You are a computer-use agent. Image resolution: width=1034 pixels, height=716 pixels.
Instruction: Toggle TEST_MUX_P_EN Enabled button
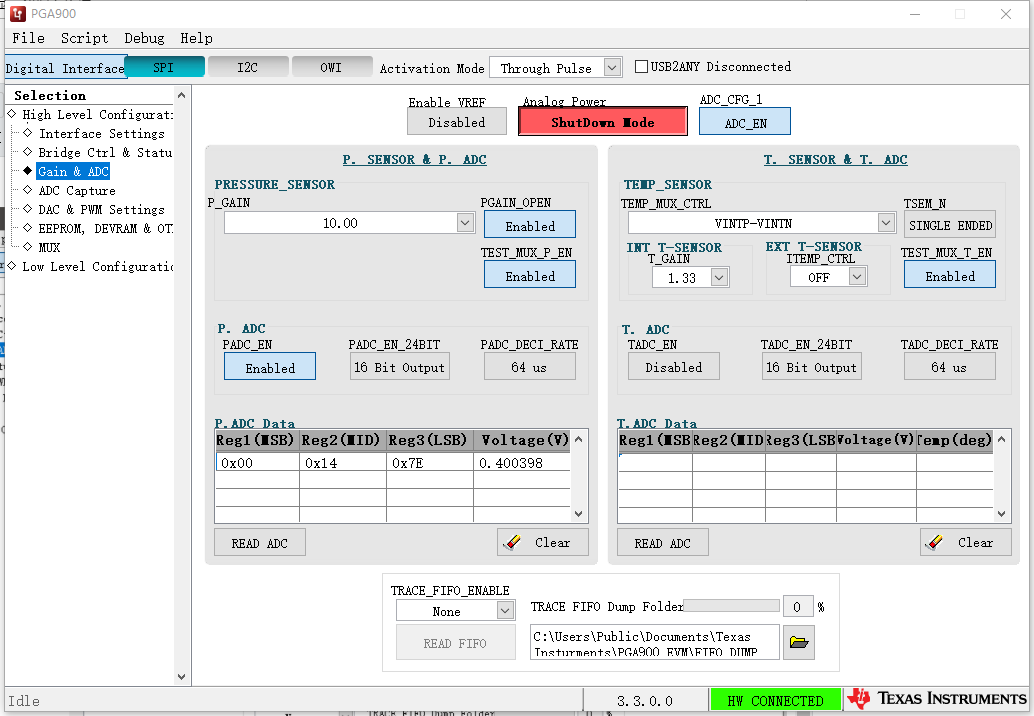click(x=530, y=276)
